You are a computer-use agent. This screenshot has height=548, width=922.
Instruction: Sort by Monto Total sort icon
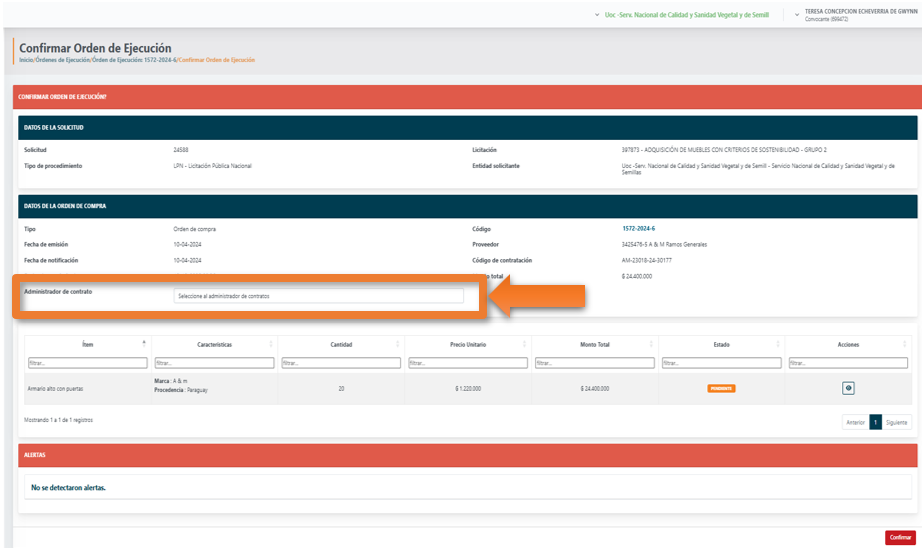click(x=652, y=344)
